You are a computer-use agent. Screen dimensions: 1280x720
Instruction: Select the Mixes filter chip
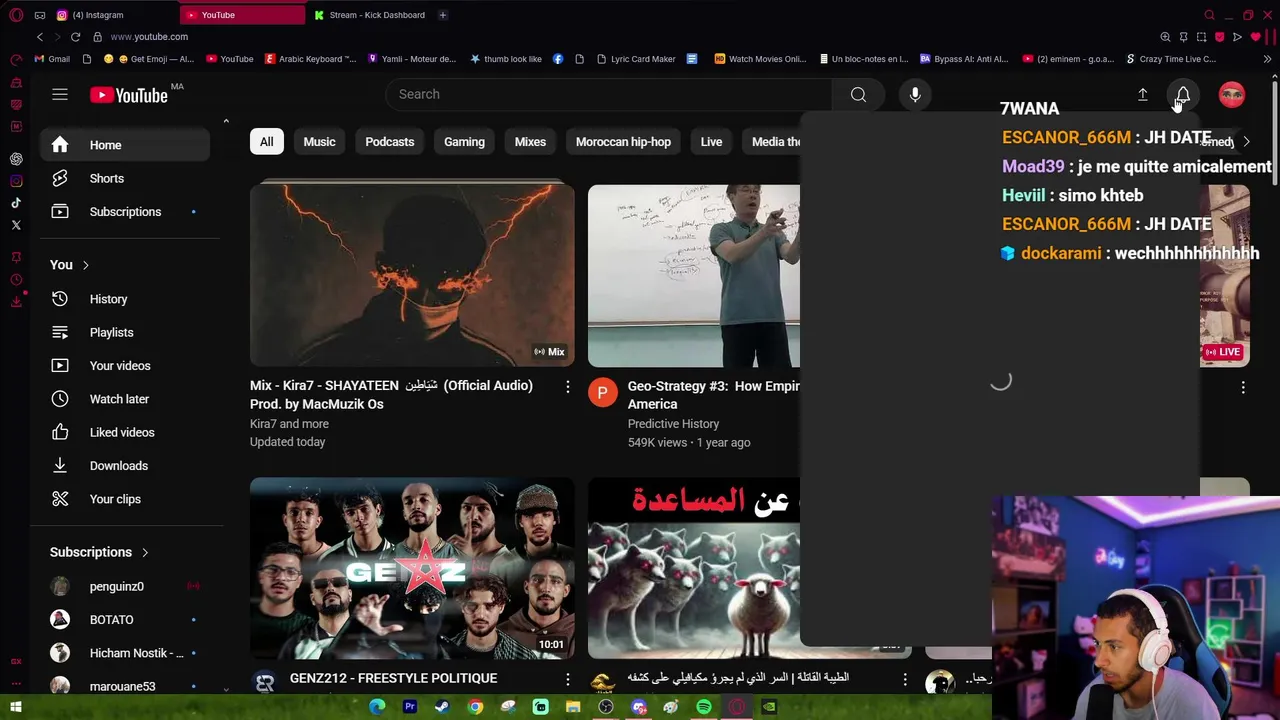[530, 142]
